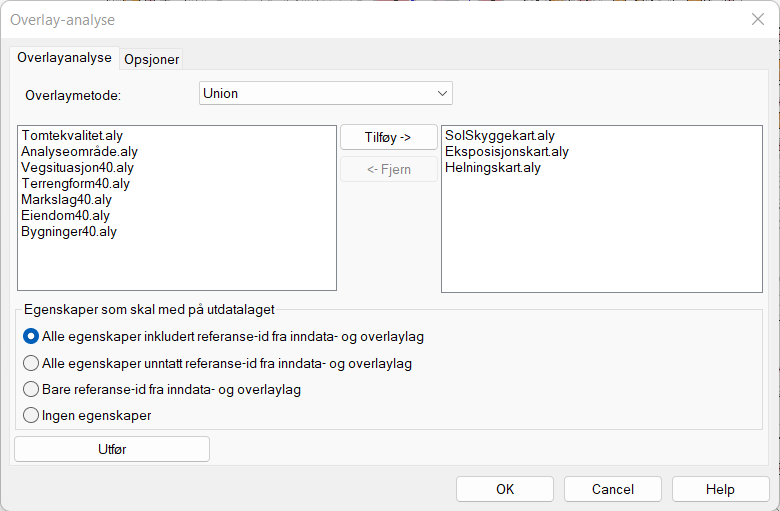Pick Helningskart.aly in the right list
Screen dimensions: 780x511
(x=493, y=167)
